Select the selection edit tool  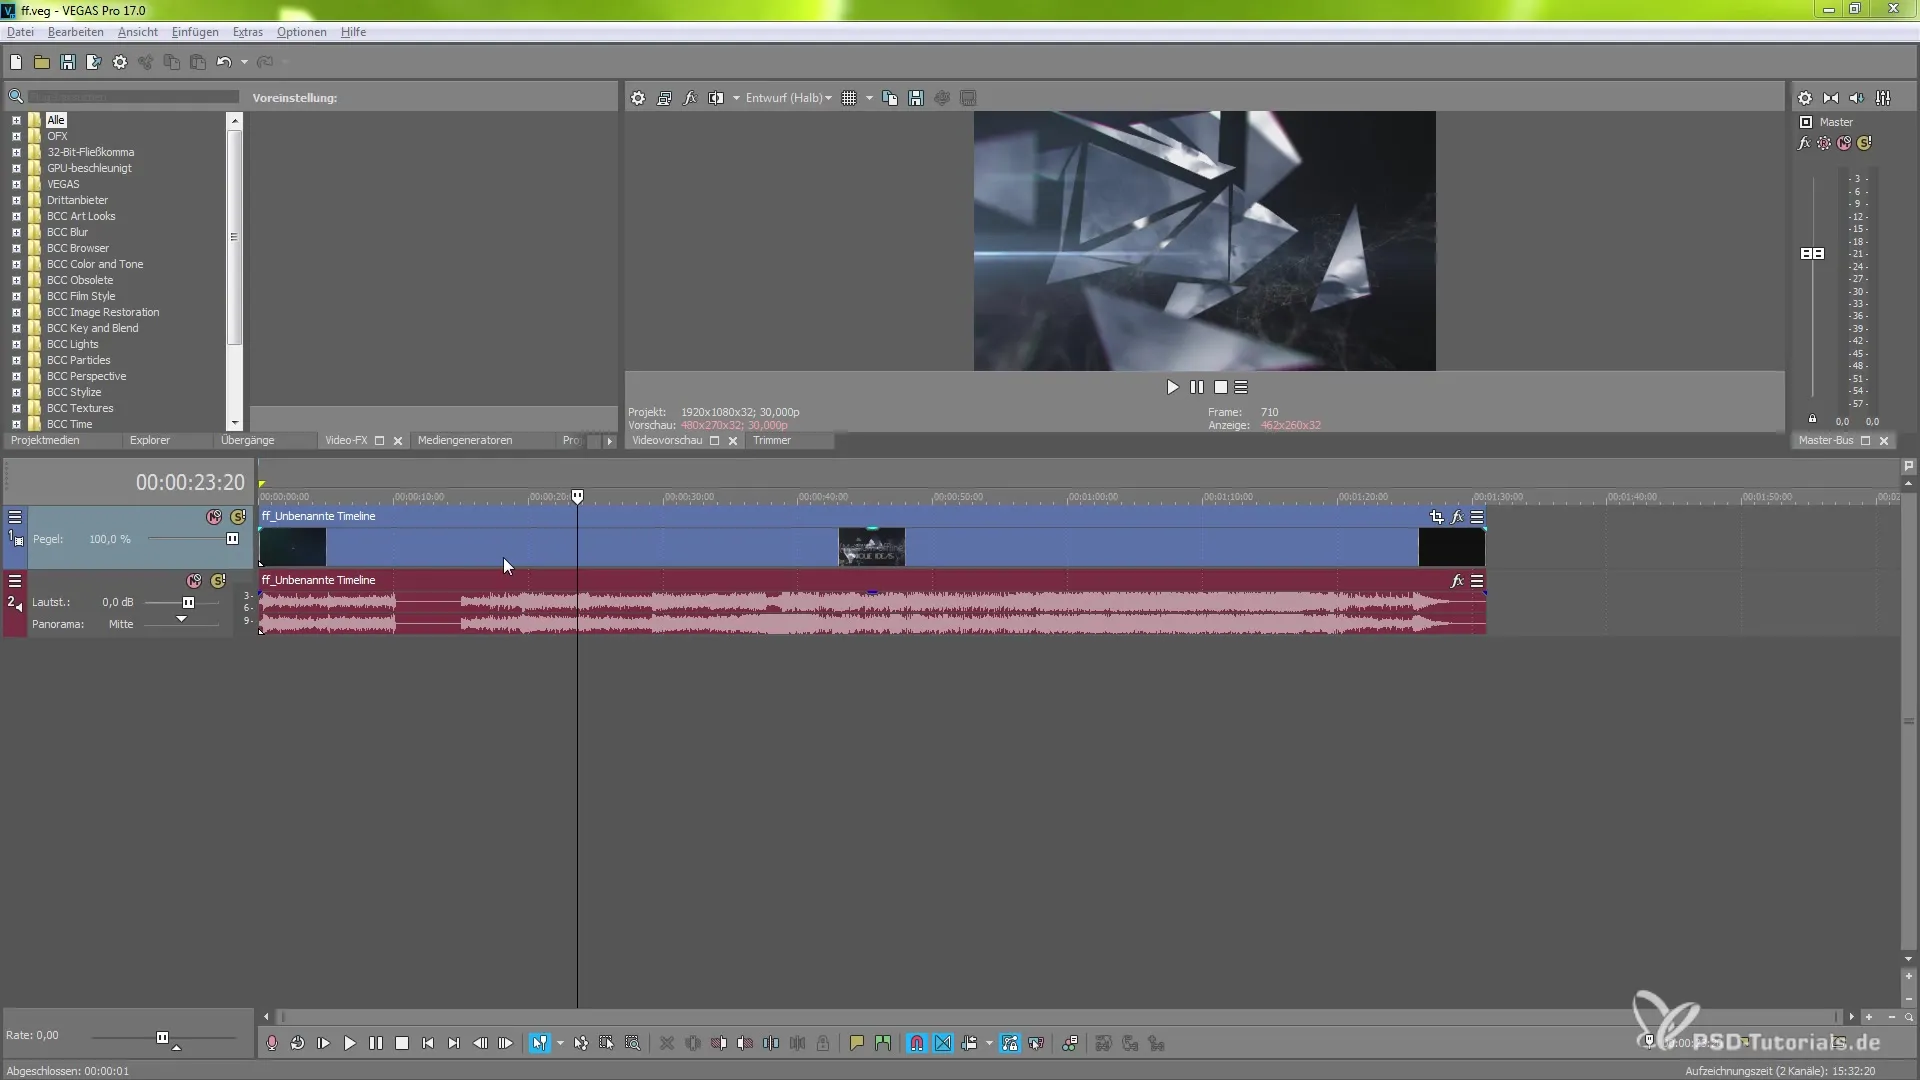click(607, 1043)
